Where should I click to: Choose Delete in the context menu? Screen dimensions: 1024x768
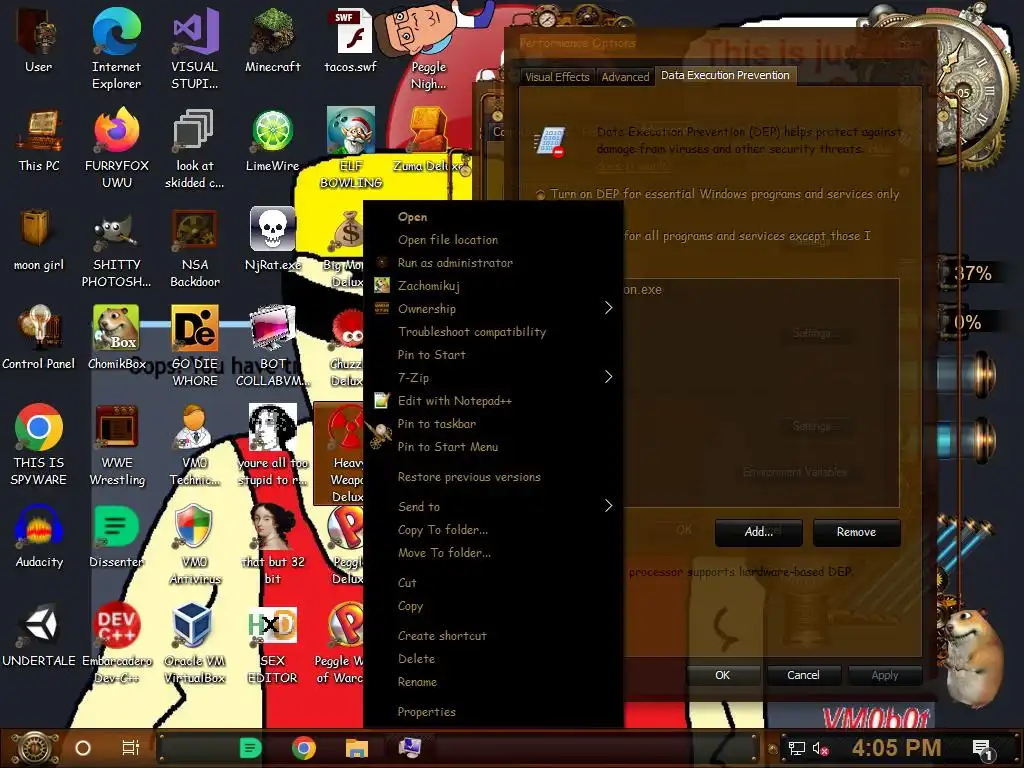point(493,658)
